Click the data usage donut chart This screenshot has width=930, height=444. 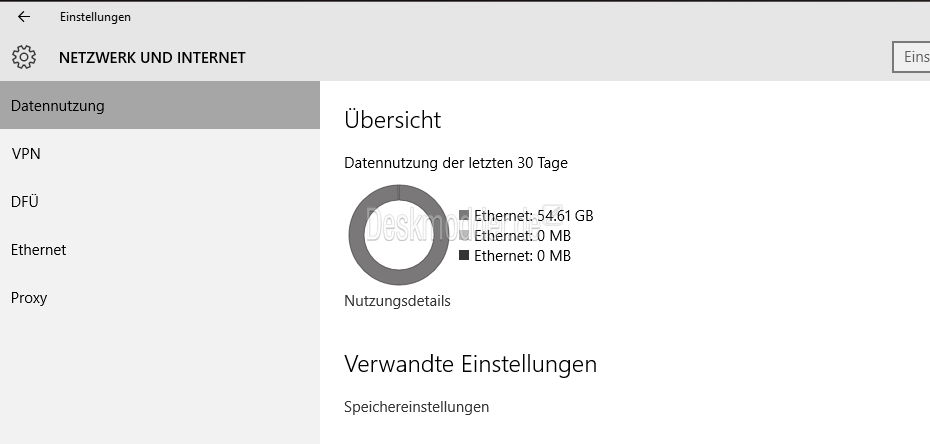click(x=399, y=235)
